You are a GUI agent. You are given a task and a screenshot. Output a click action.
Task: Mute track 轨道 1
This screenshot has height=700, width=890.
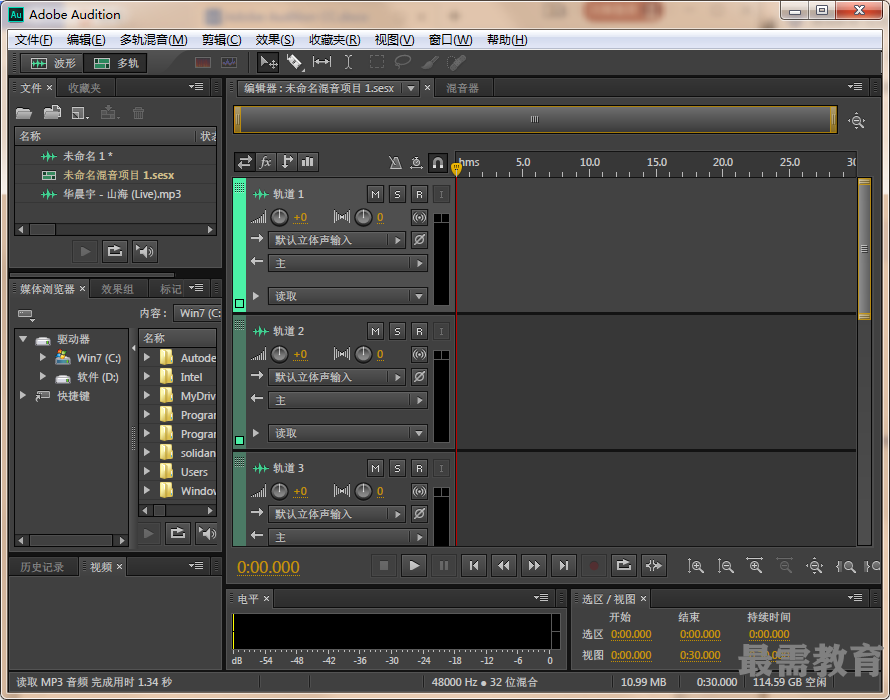375,194
